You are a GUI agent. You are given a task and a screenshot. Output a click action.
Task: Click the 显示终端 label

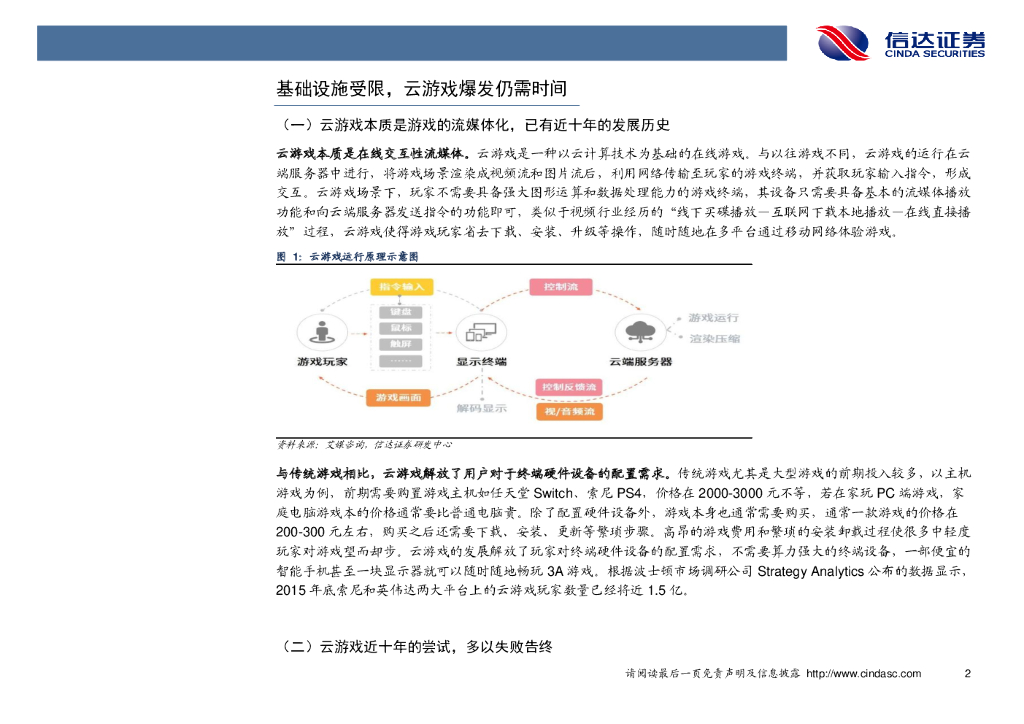tap(481, 362)
